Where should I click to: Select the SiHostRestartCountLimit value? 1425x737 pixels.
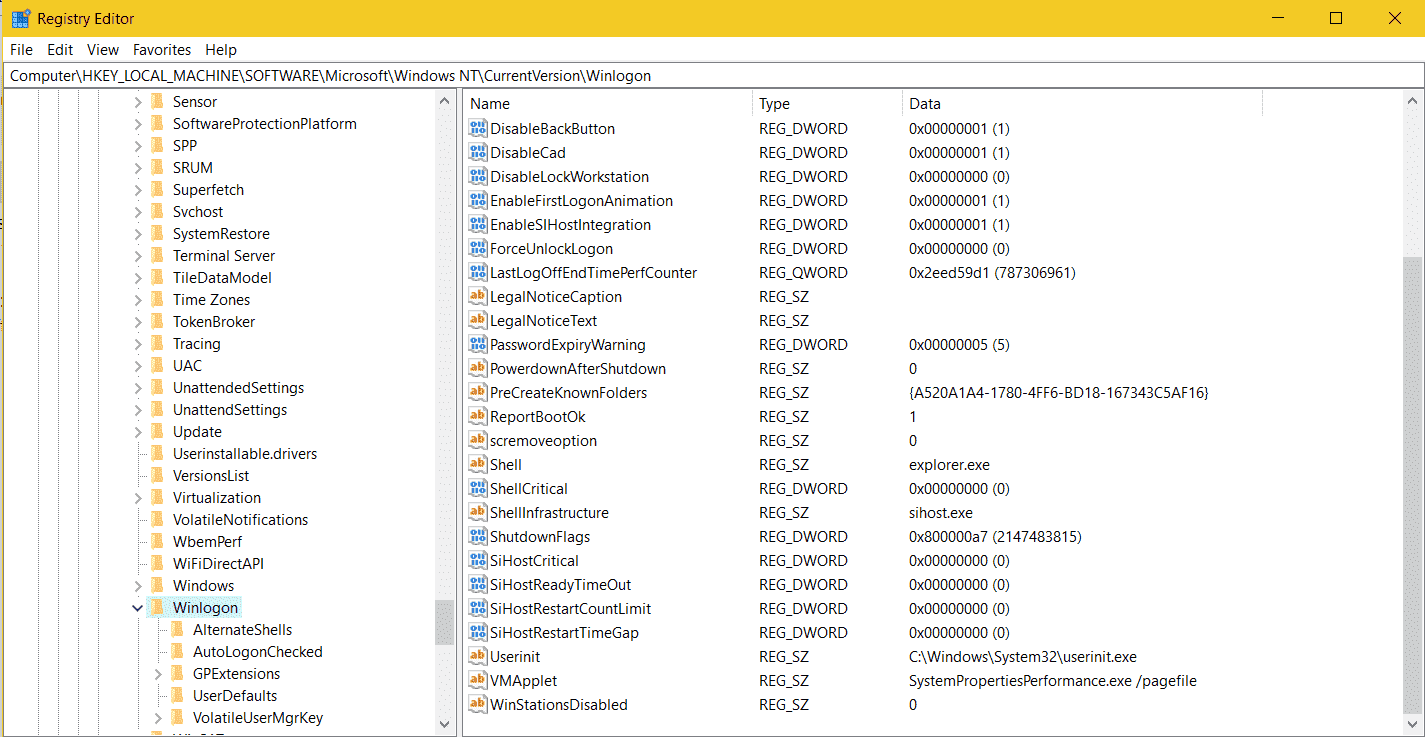coord(570,609)
